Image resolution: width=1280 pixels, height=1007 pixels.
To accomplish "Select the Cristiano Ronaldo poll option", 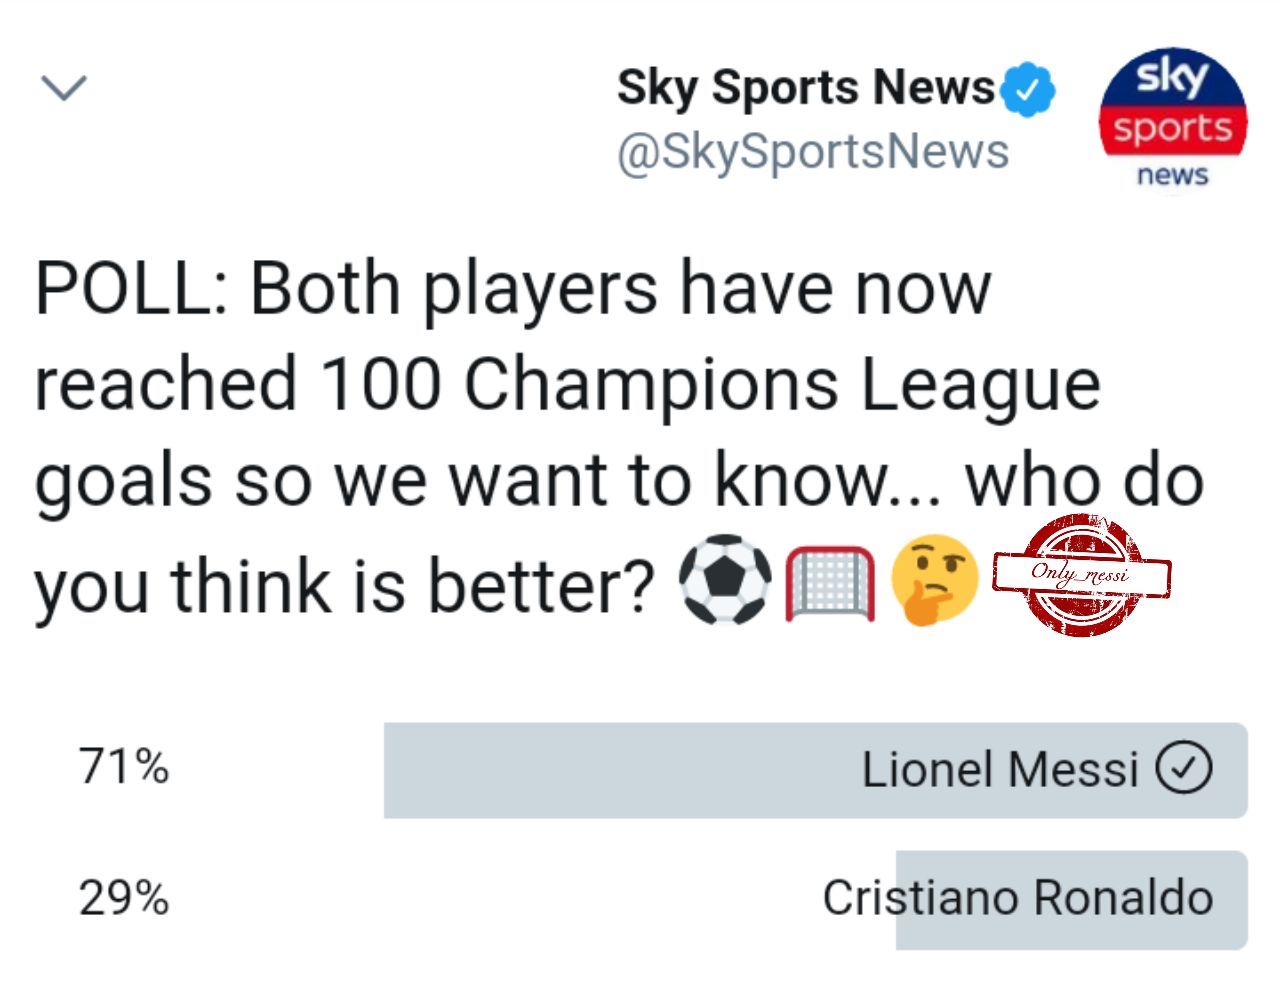I will [x=640, y=899].
